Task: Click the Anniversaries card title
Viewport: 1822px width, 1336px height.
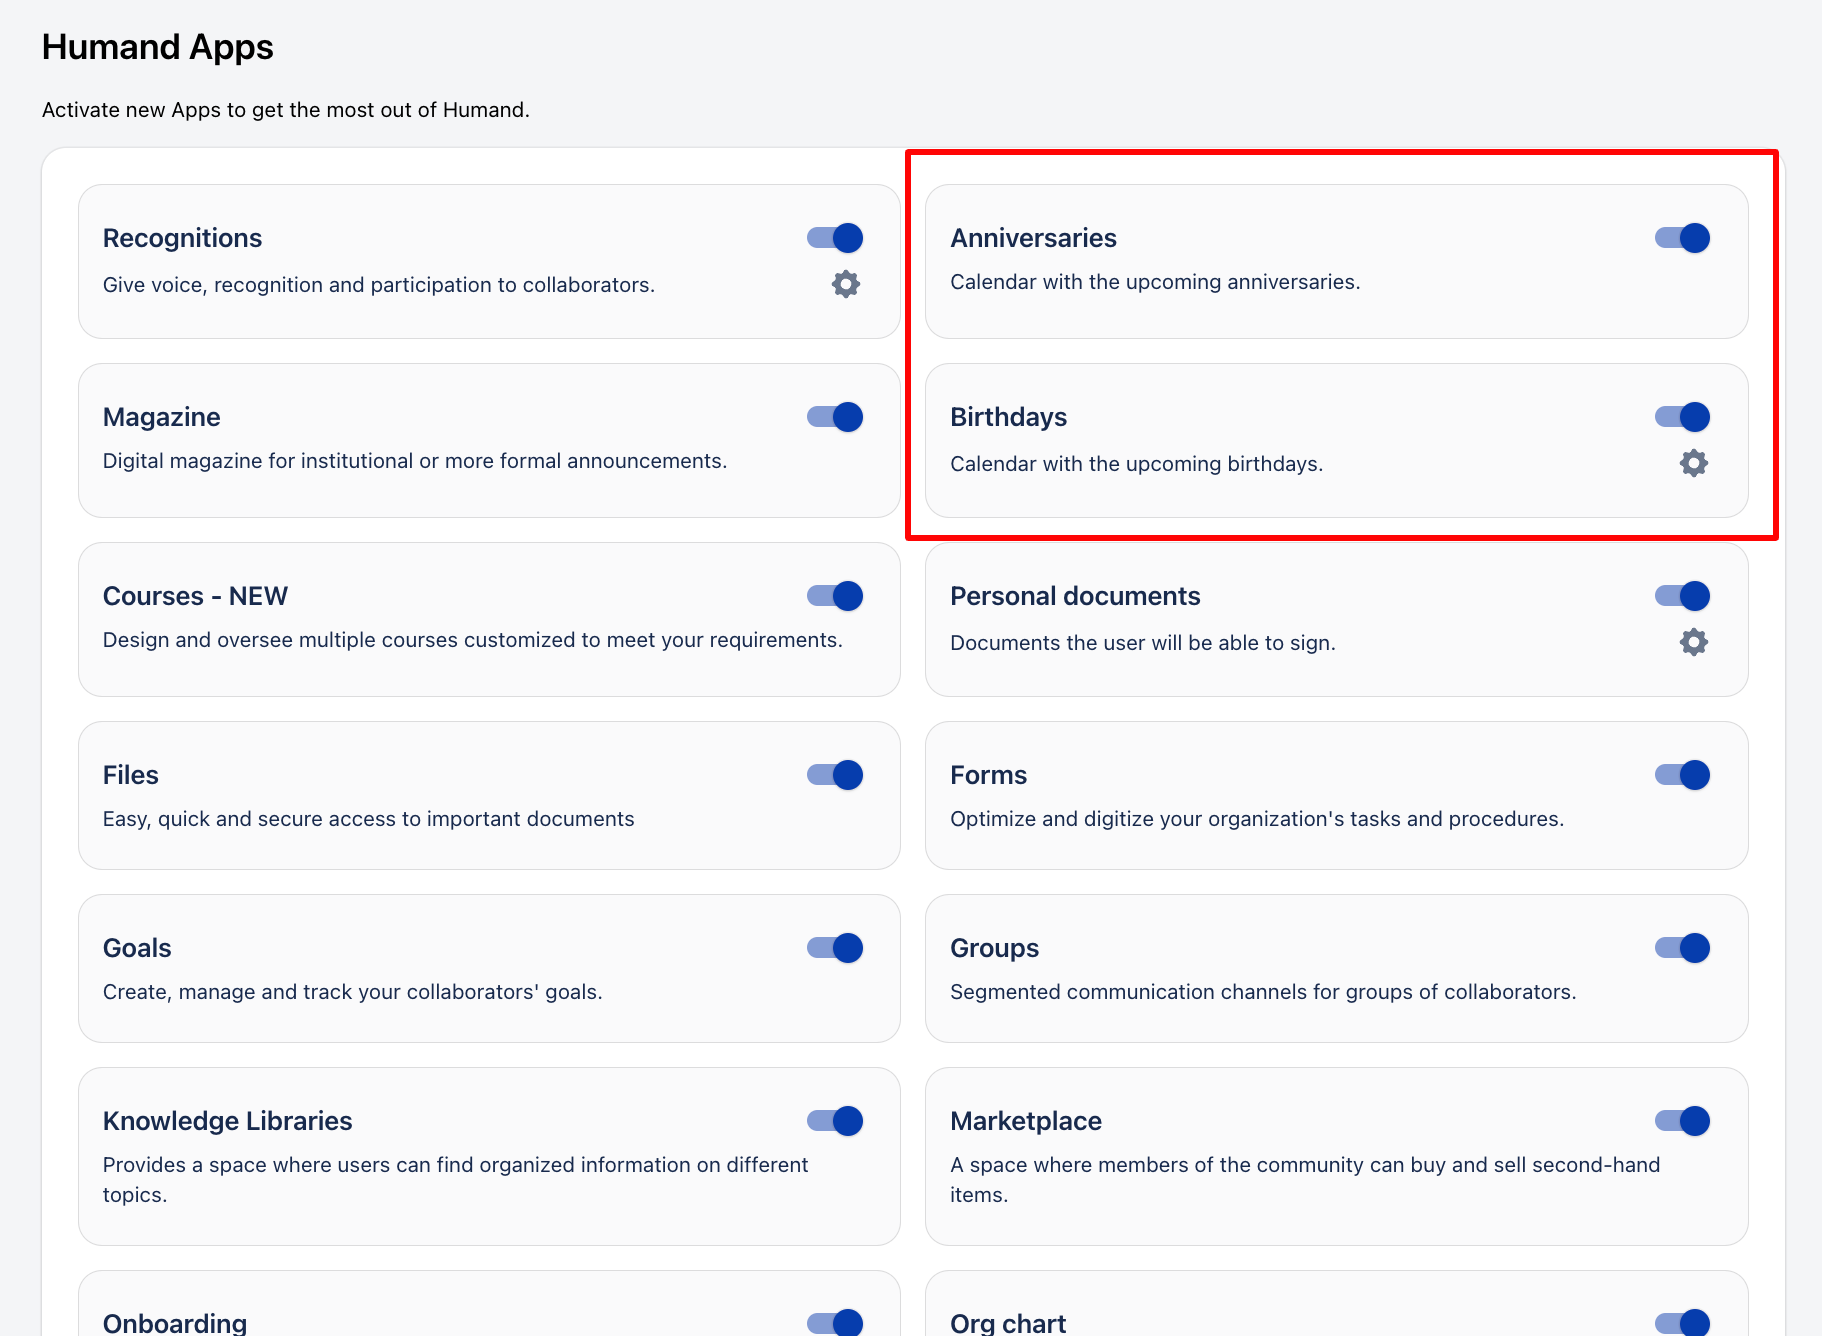Action: coord(1033,238)
